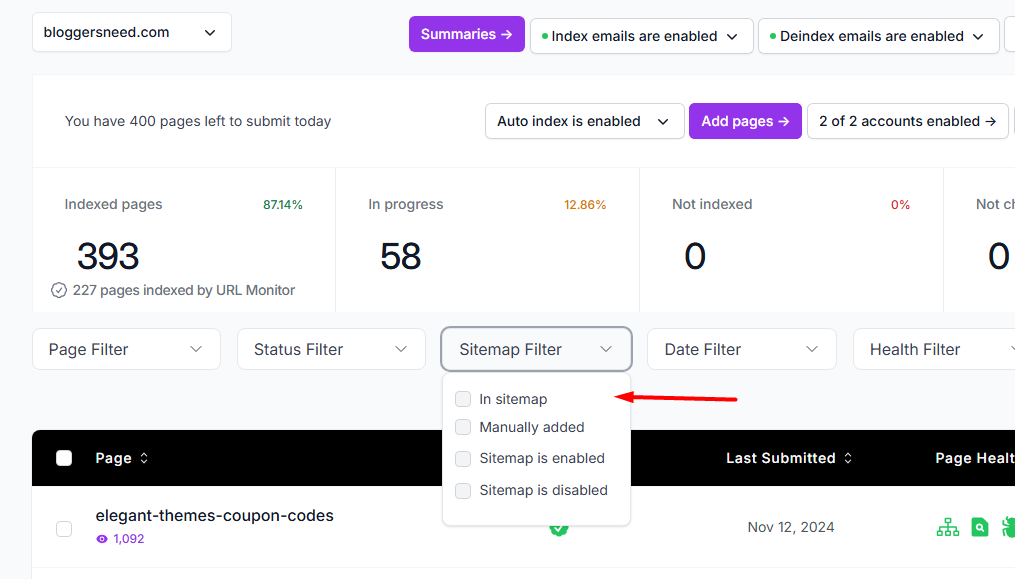Open 2 of 2 accounts enabled
Screen dimensions: 1015x579
pyautogui.click(x=908, y=121)
